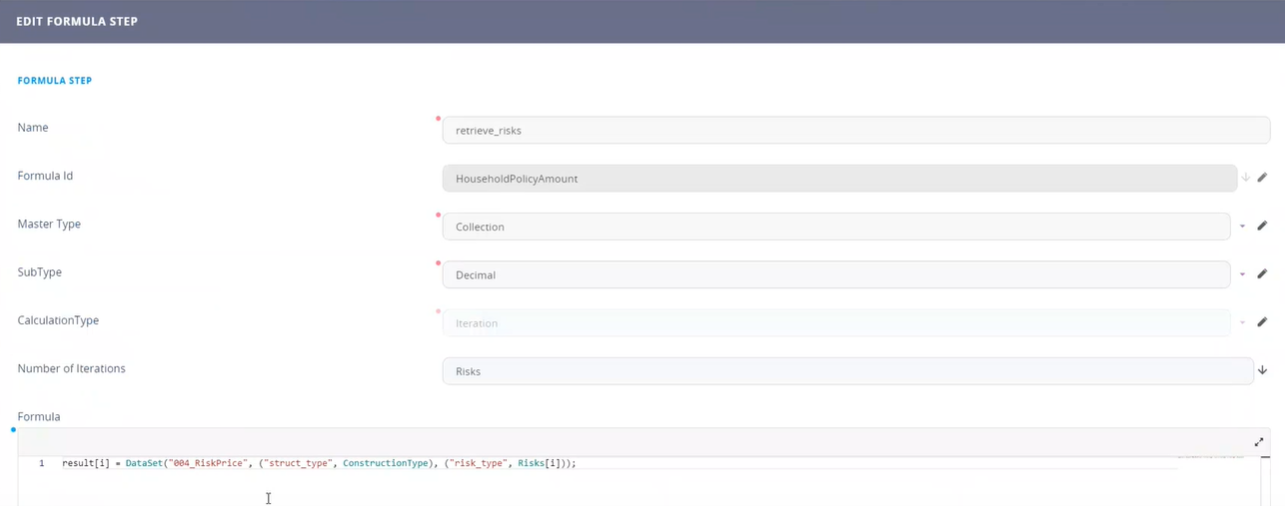Click the FORMULA STEP section heading

click(x=55, y=81)
